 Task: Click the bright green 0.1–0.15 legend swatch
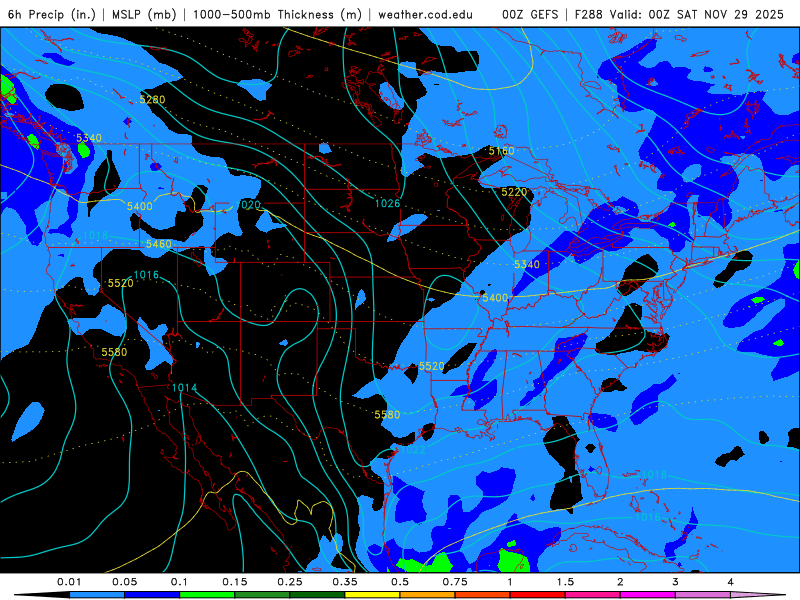[x=207, y=595]
